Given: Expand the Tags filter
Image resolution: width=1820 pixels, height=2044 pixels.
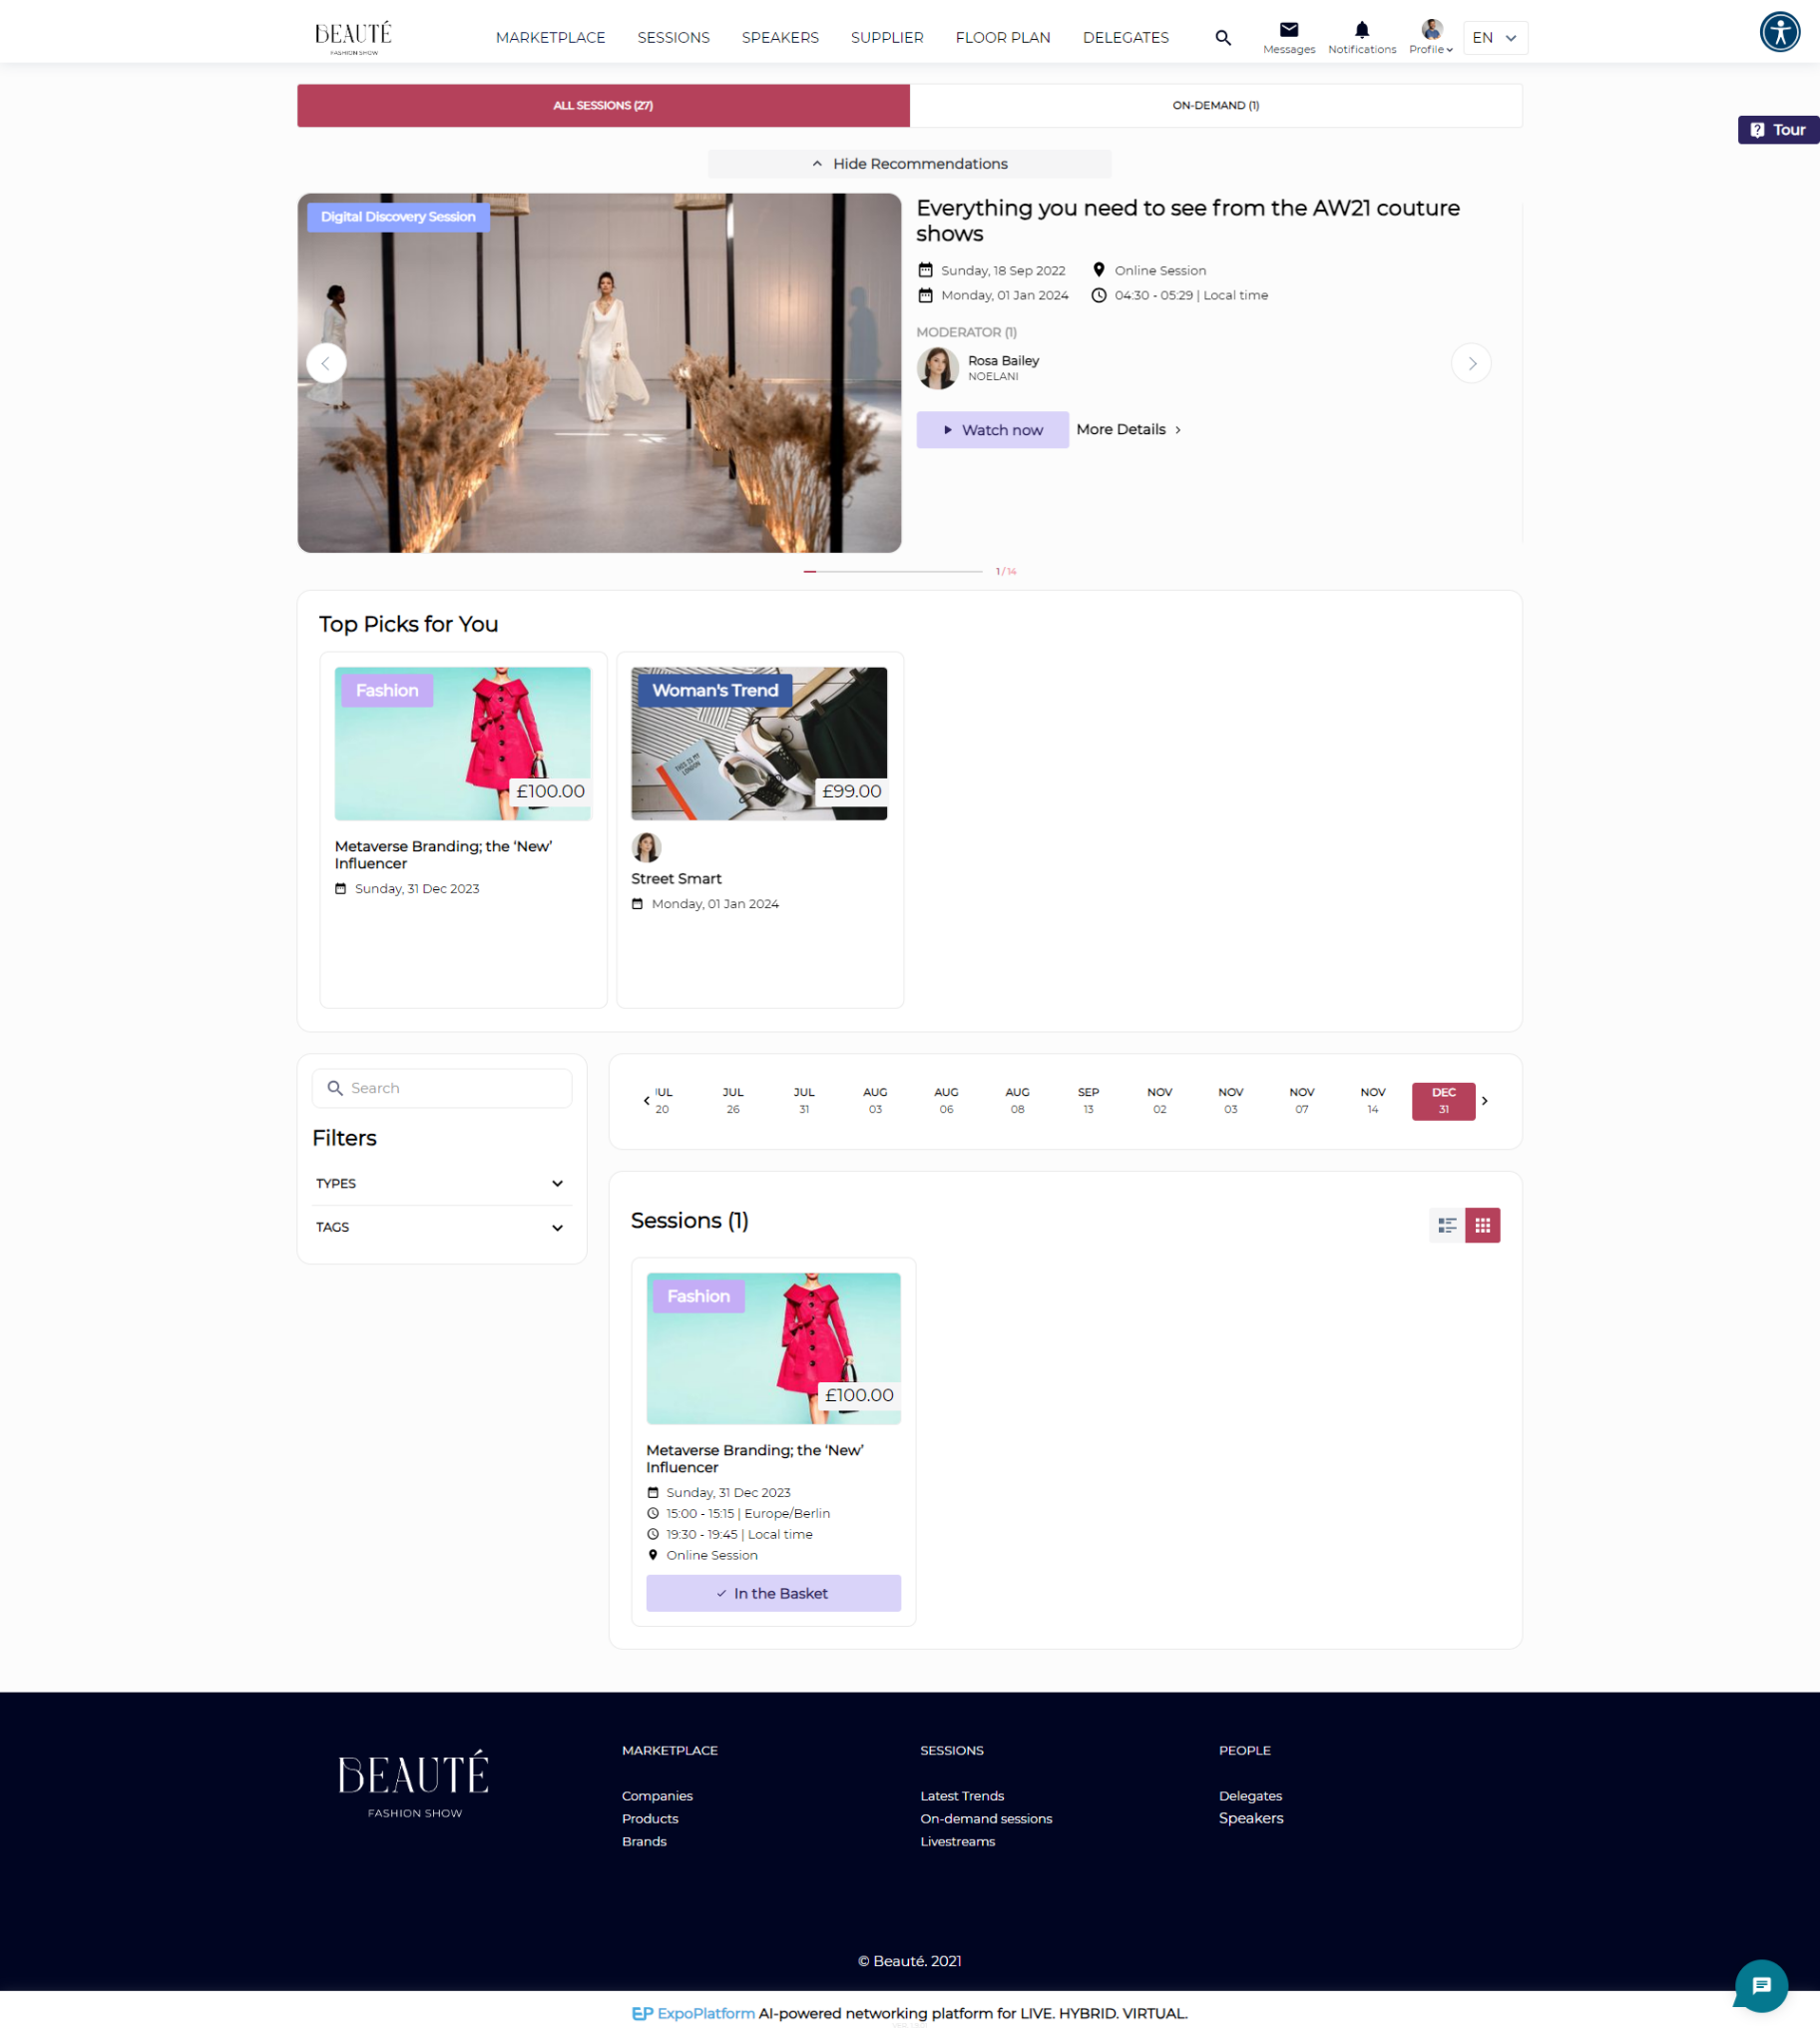Looking at the screenshot, I should (x=440, y=1227).
